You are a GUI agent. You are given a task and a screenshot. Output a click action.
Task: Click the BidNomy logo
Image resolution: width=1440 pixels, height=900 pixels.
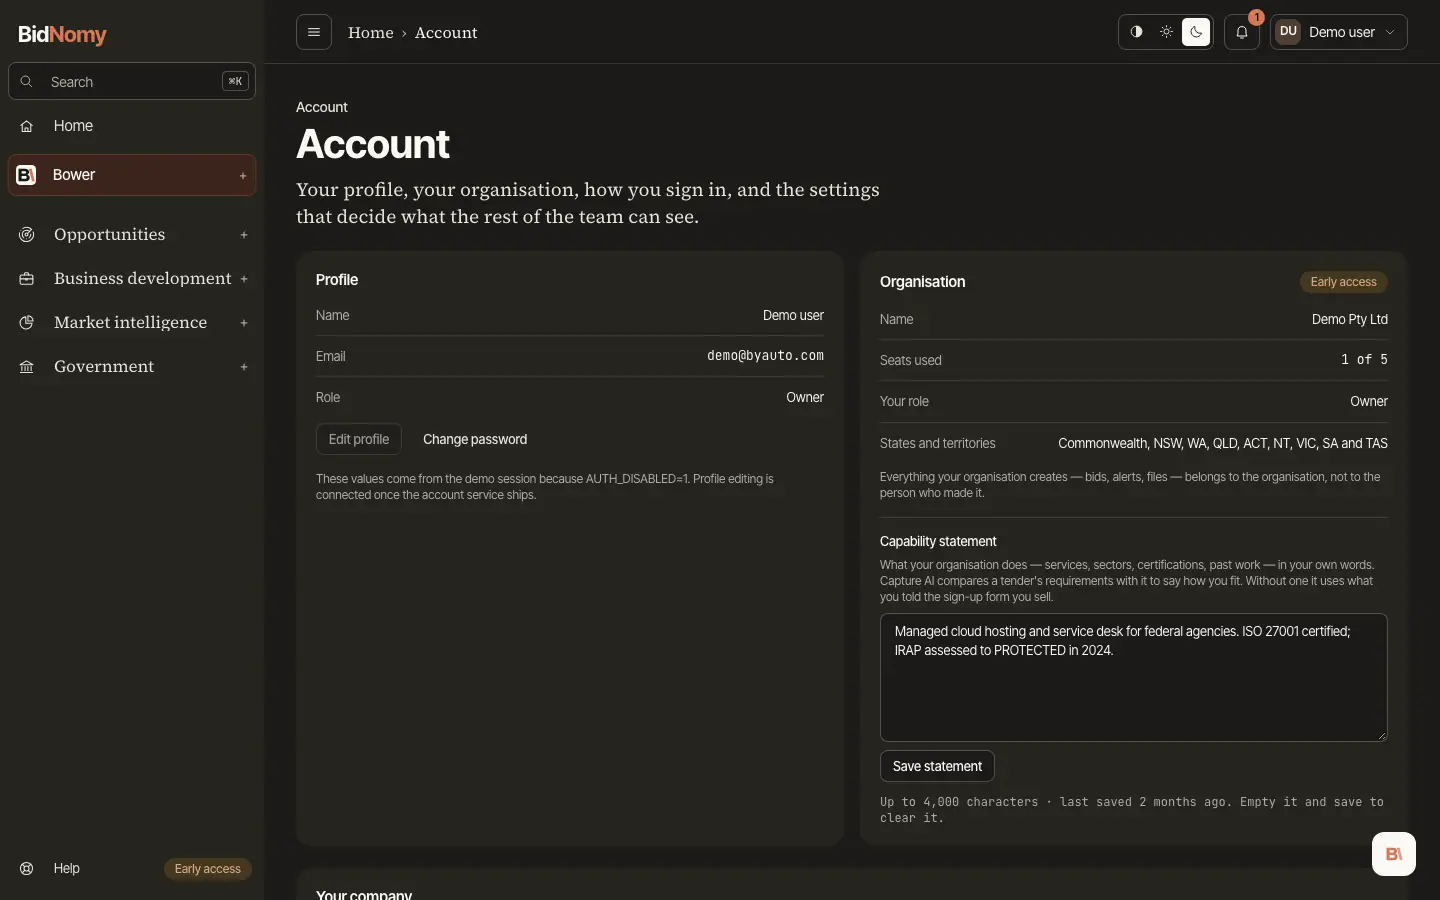click(62, 34)
